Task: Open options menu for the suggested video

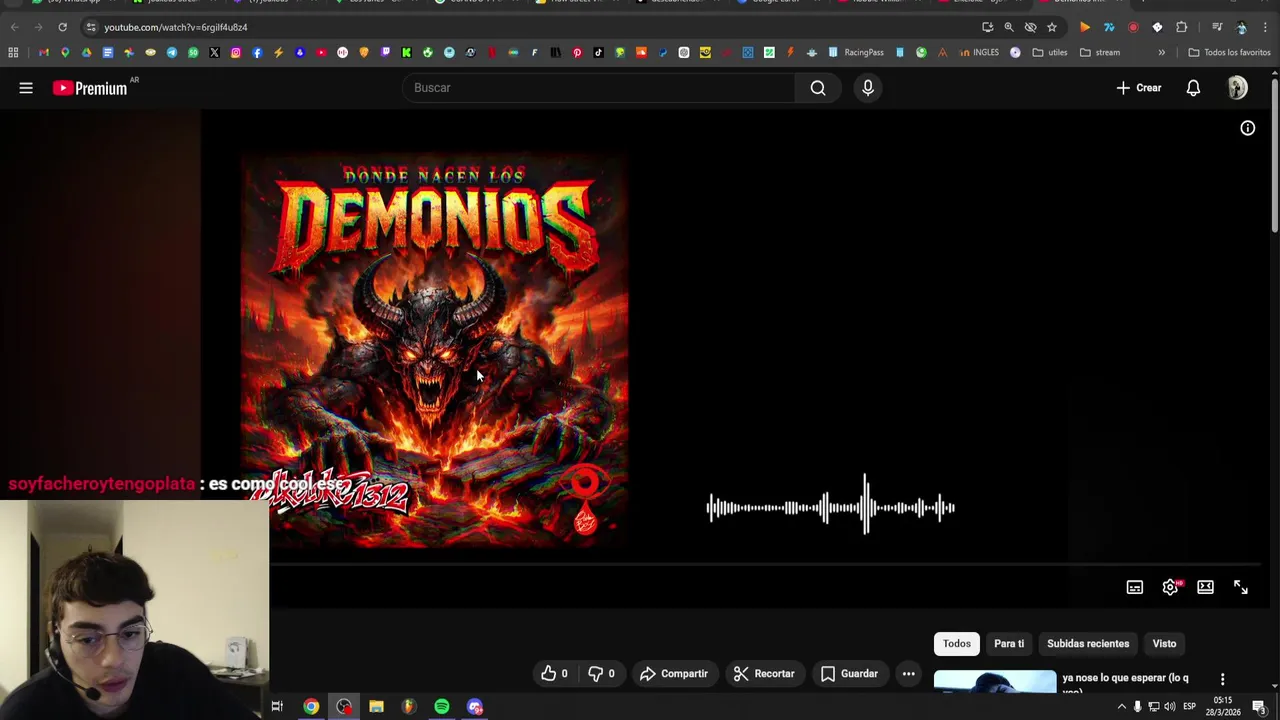Action: (x=1222, y=679)
